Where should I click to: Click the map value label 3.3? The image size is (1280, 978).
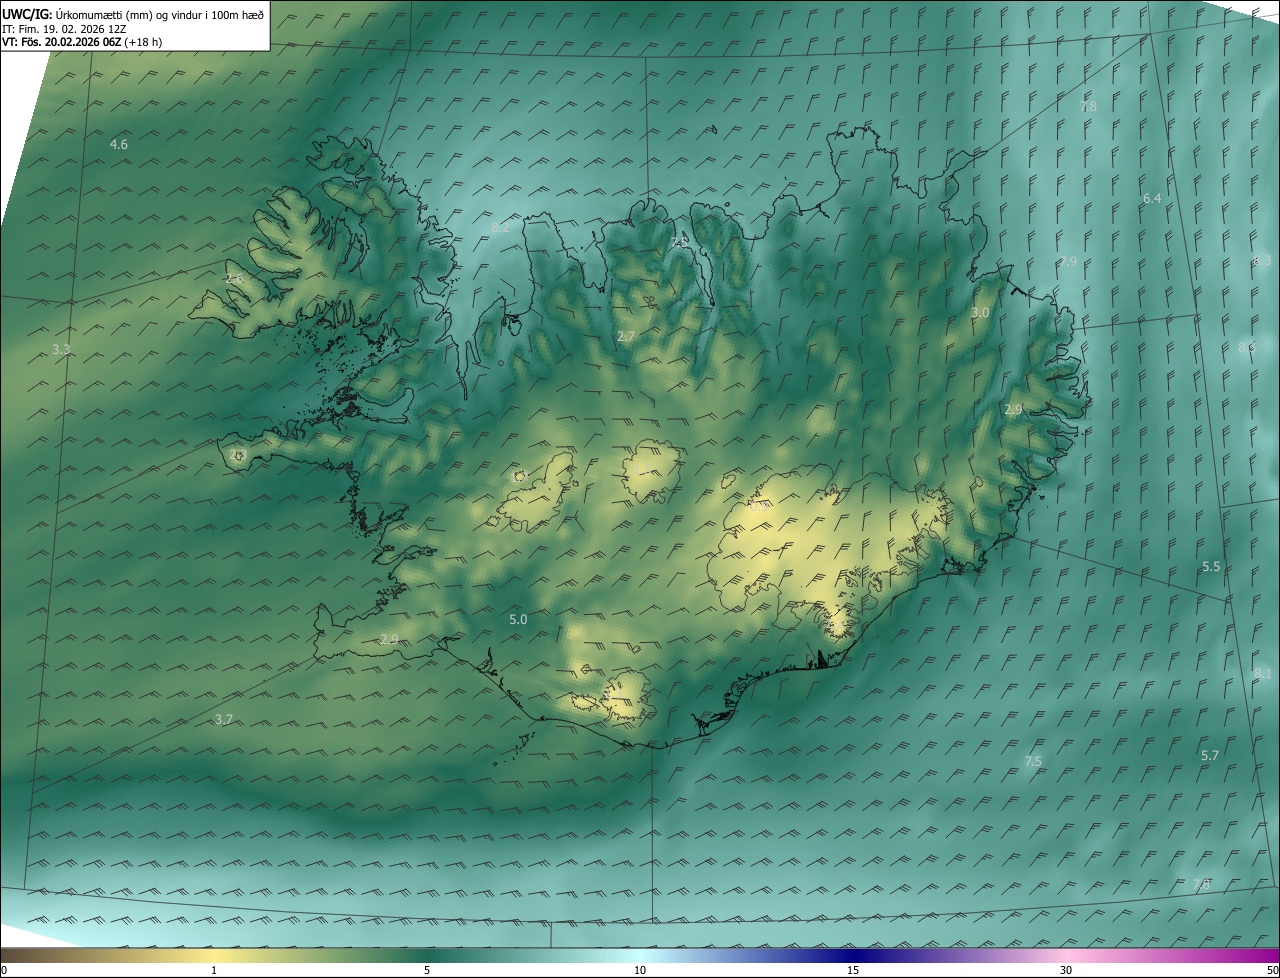pos(61,350)
